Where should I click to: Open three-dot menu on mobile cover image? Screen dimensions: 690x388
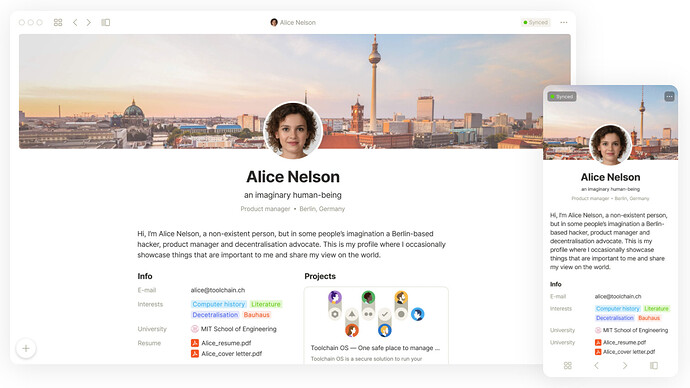click(669, 96)
